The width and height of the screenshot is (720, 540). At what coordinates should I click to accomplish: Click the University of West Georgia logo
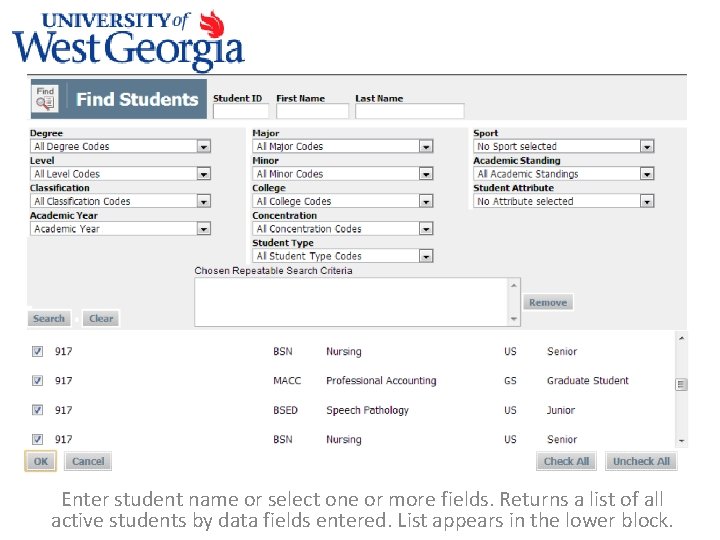(128, 40)
